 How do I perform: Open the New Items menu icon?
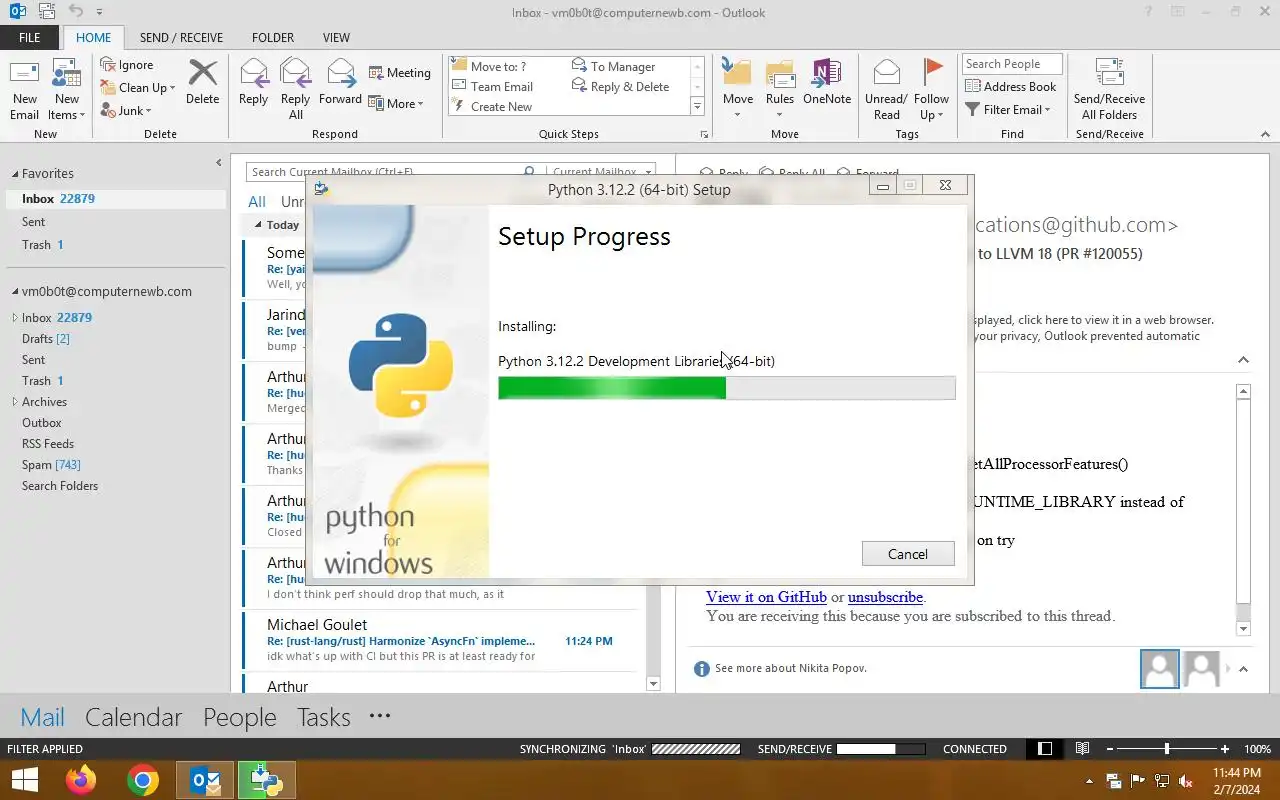tap(66, 74)
